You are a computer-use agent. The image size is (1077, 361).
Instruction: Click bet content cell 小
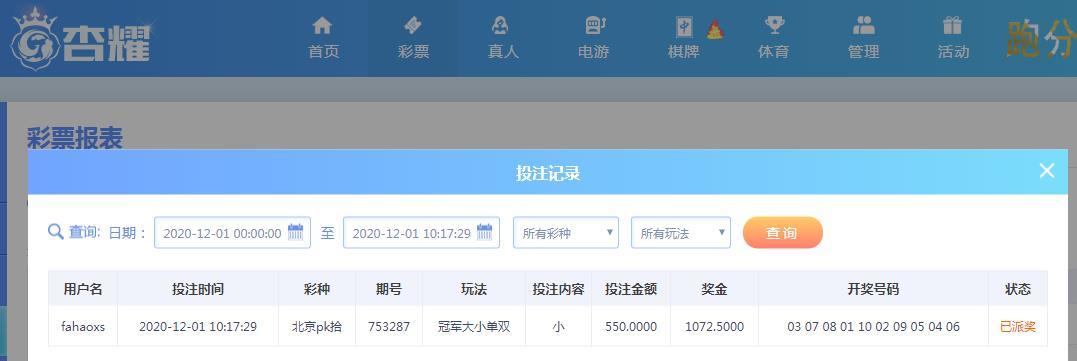pyautogui.click(x=558, y=327)
